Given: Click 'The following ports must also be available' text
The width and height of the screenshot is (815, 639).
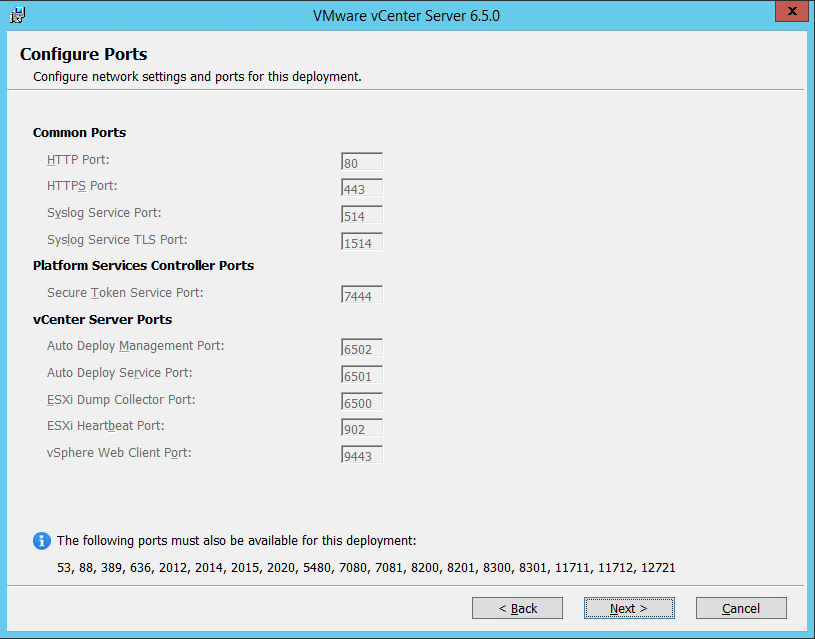Looking at the screenshot, I should click(236, 541).
